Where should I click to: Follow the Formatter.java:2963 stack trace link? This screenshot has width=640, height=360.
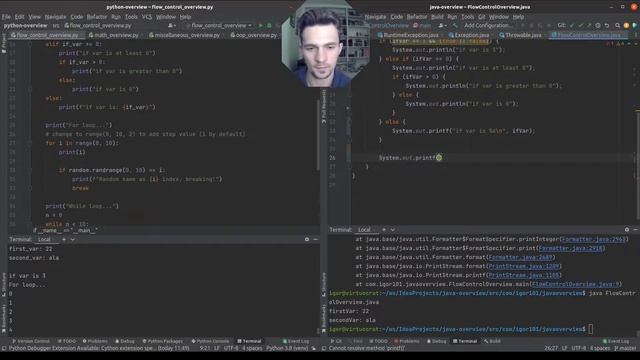pos(593,239)
